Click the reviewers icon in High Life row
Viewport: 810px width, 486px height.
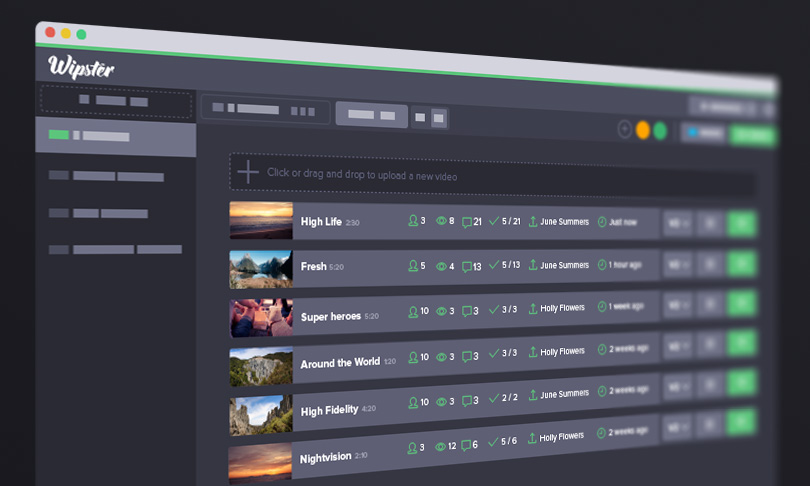413,221
